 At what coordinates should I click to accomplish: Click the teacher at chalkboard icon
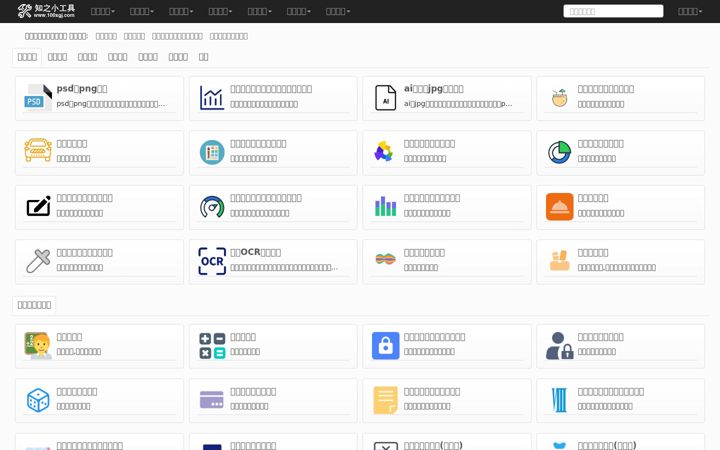click(38, 345)
